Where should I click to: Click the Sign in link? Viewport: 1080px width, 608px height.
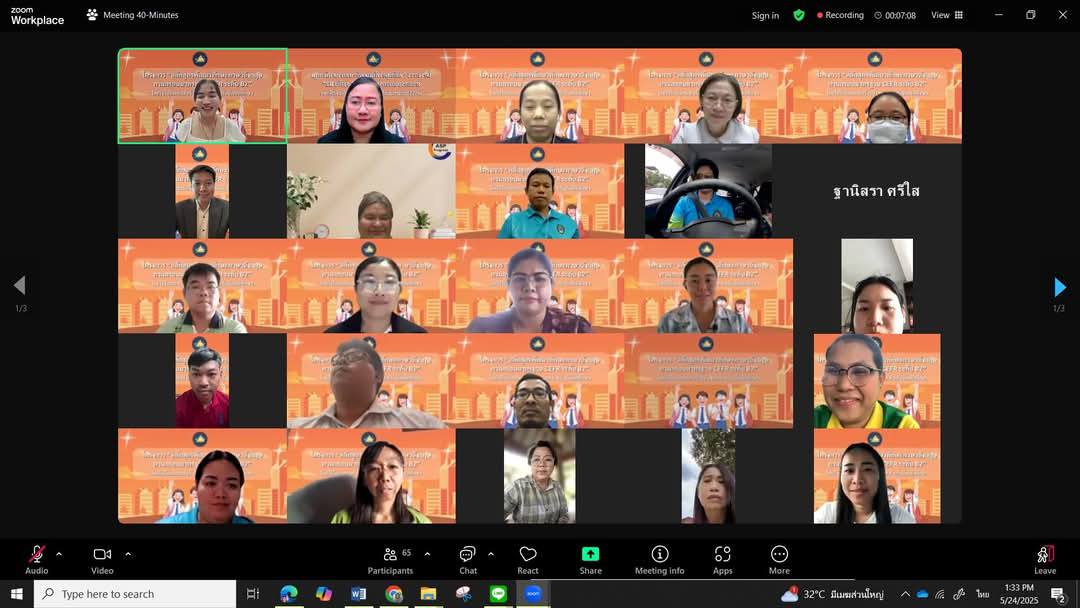[765, 15]
